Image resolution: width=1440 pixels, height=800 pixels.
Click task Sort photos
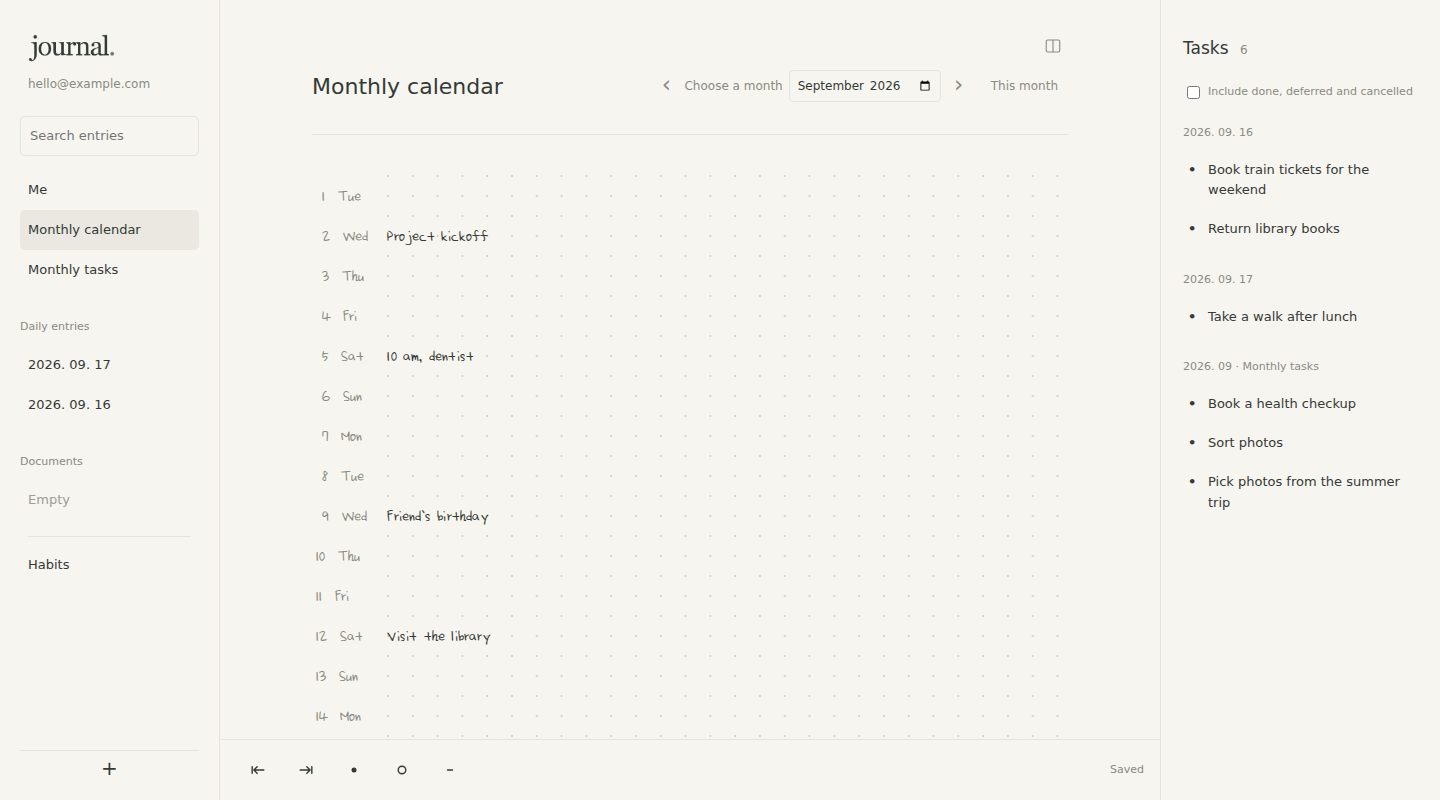1245,443
